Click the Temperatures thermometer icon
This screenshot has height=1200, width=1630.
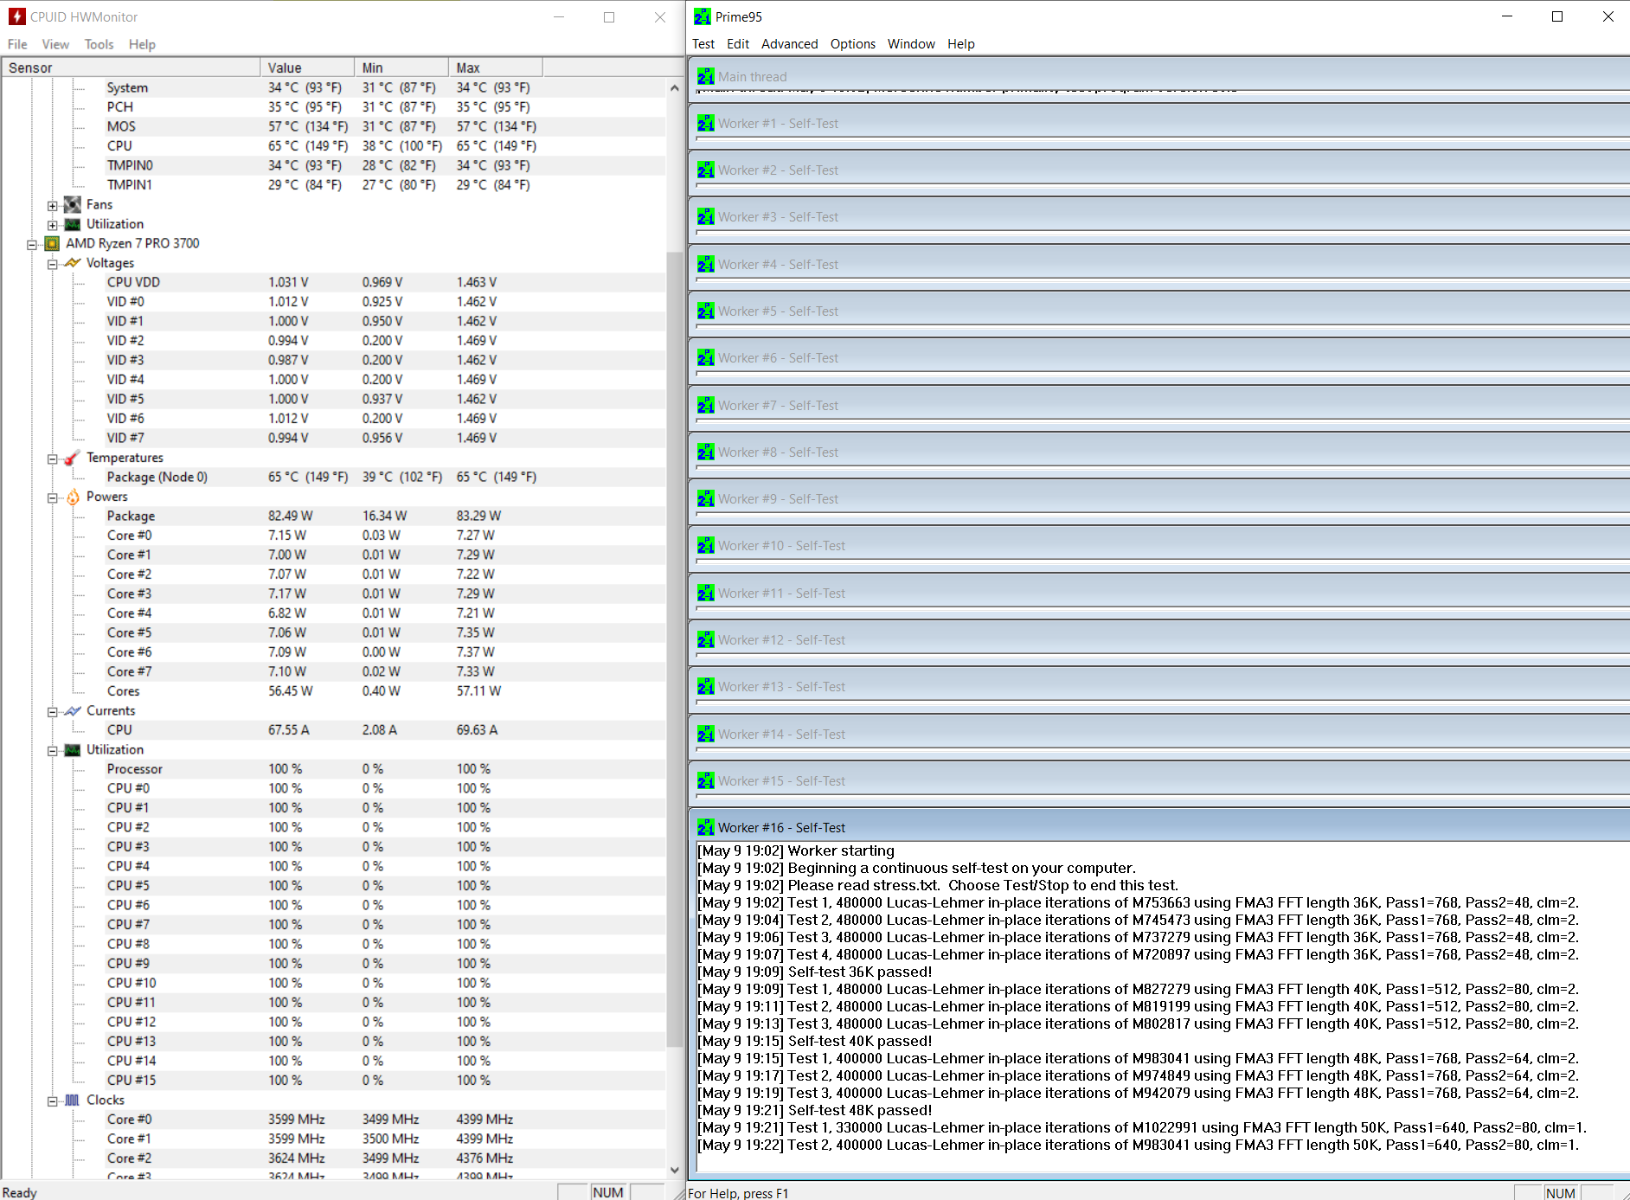click(x=72, y=458)
